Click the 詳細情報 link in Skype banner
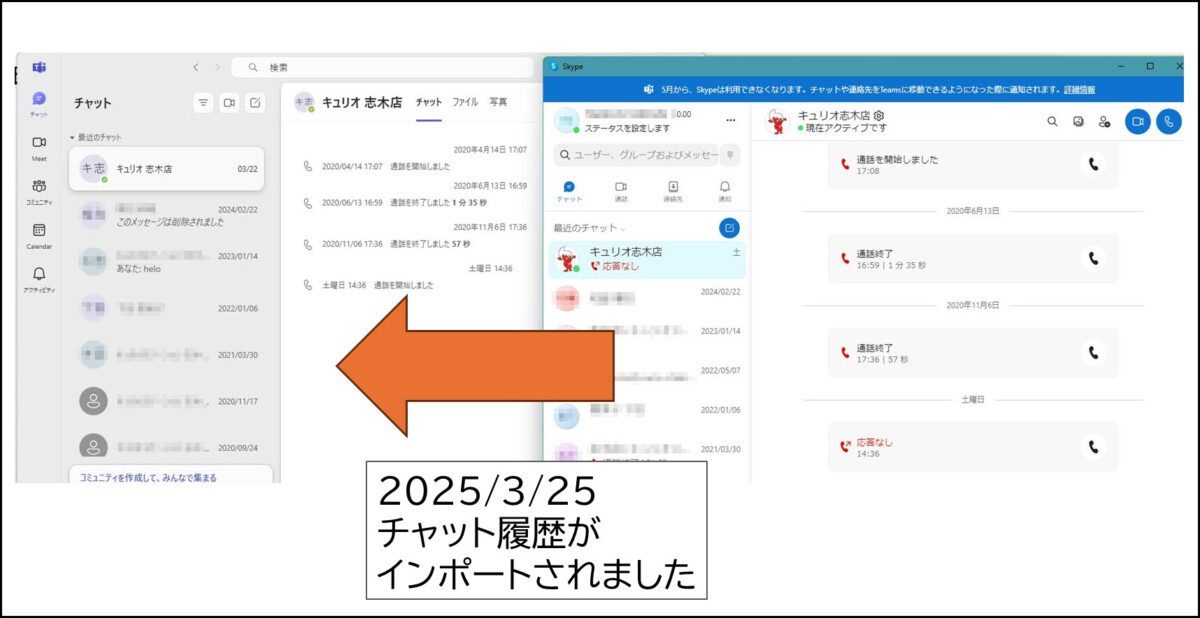The image size is (1200, 618). click(x=1079, y=89)
